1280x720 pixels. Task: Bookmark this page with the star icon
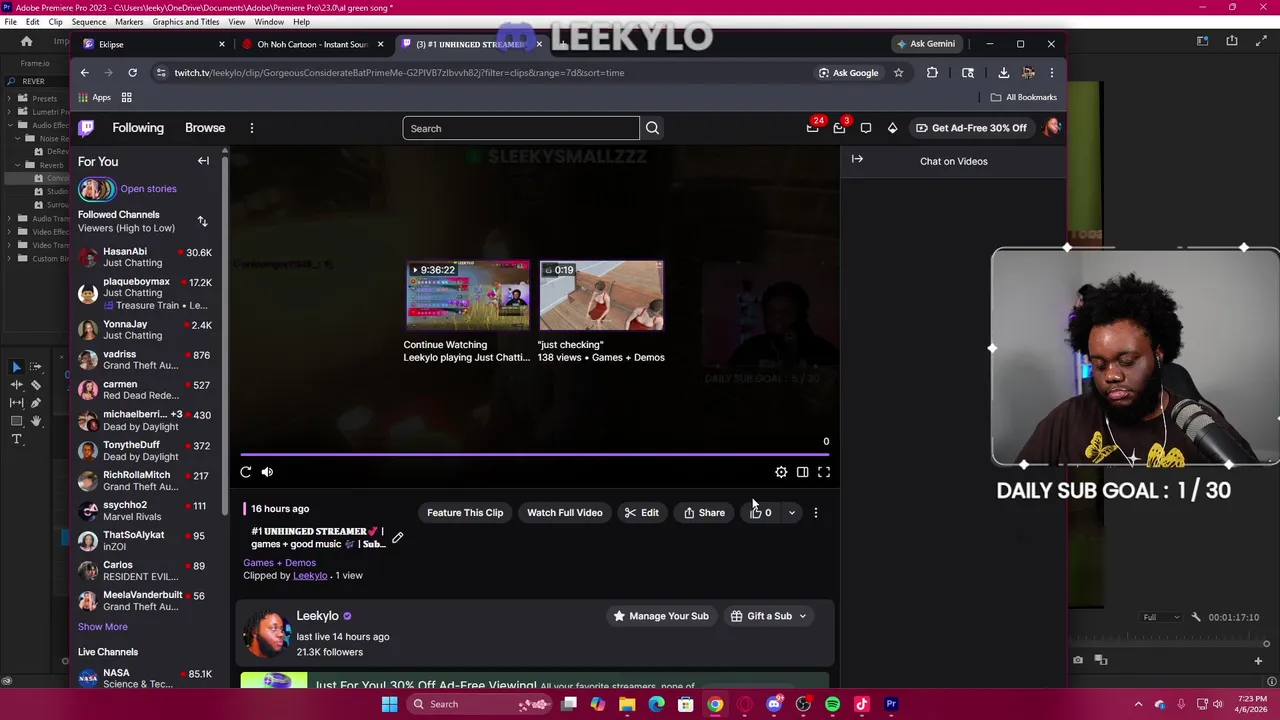(x=898, y=72)
